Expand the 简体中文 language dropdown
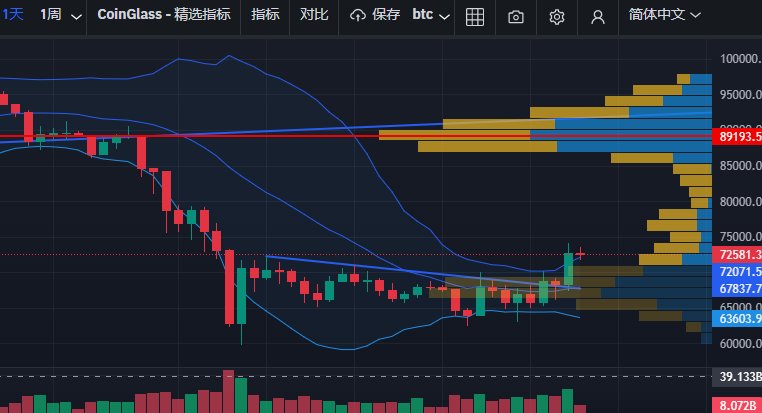The width and height of the screenshot is (762, 413). (x=664, y=15)
